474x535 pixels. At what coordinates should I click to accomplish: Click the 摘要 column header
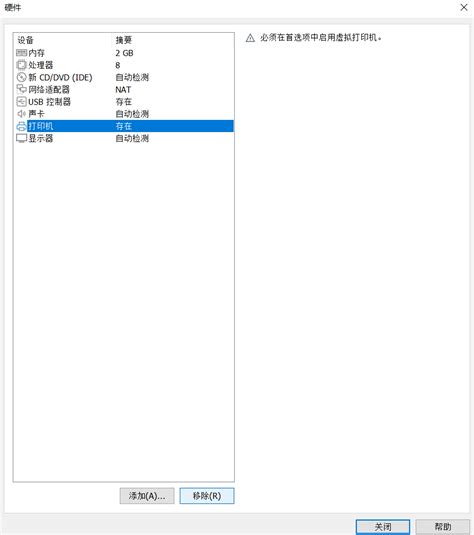[124, 40]
